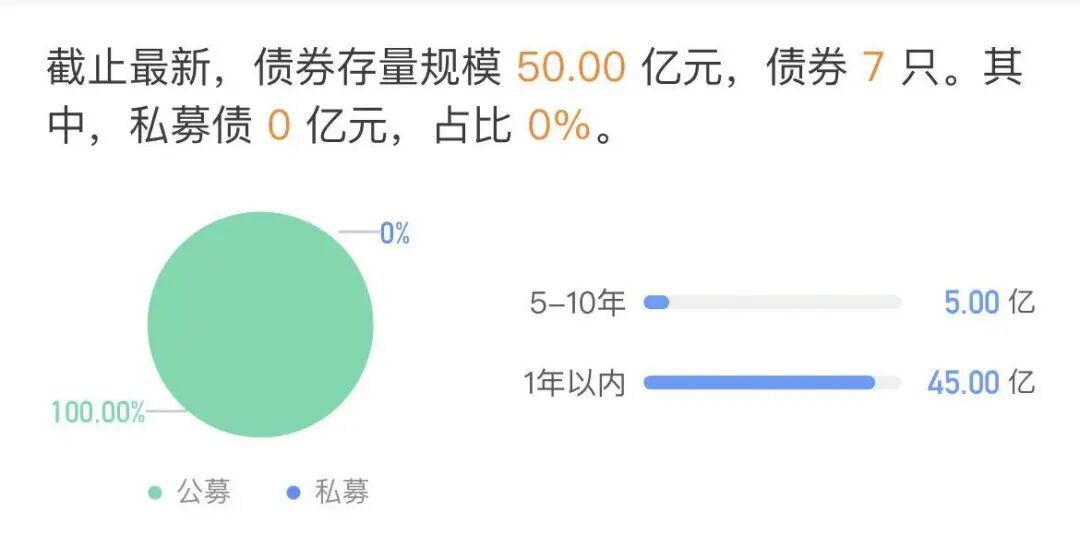Click the orange 0% ratio in text
Image resolution: width=1080 pixels, height=536 pixels.
557,128
